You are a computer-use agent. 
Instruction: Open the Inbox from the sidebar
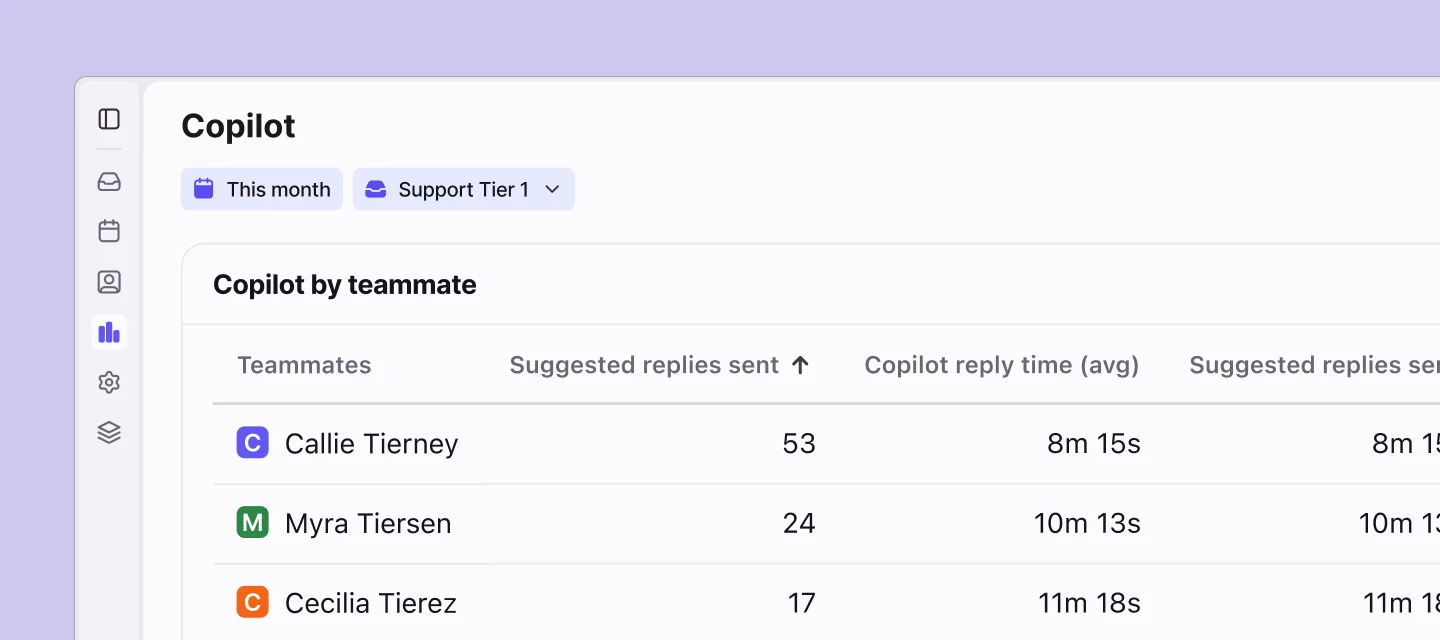coord(108,181)
